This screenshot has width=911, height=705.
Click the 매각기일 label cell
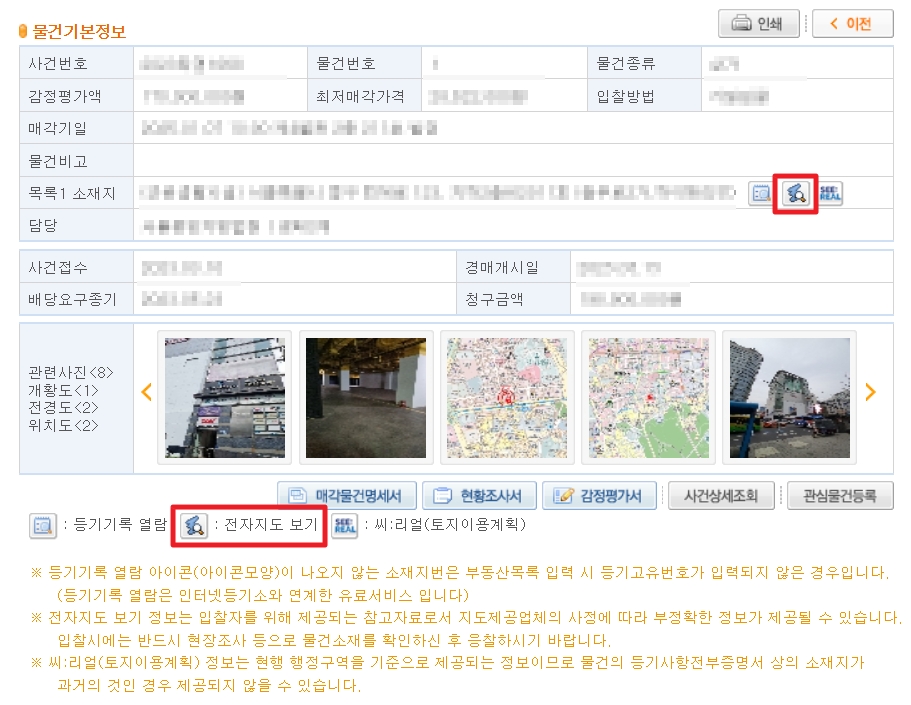tap(77, 128)
